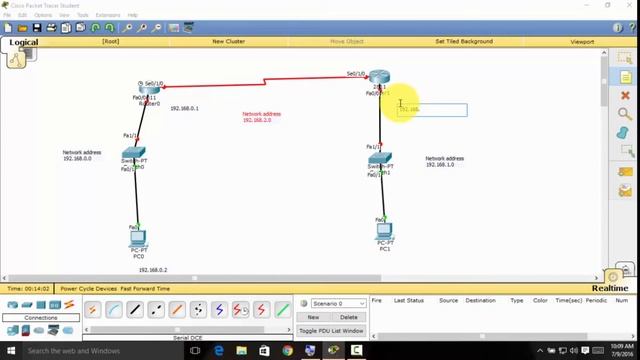The width and height of the screenshot is (640, 360).
Task: Select the End Devices category
Action: [x=13, y=330]
